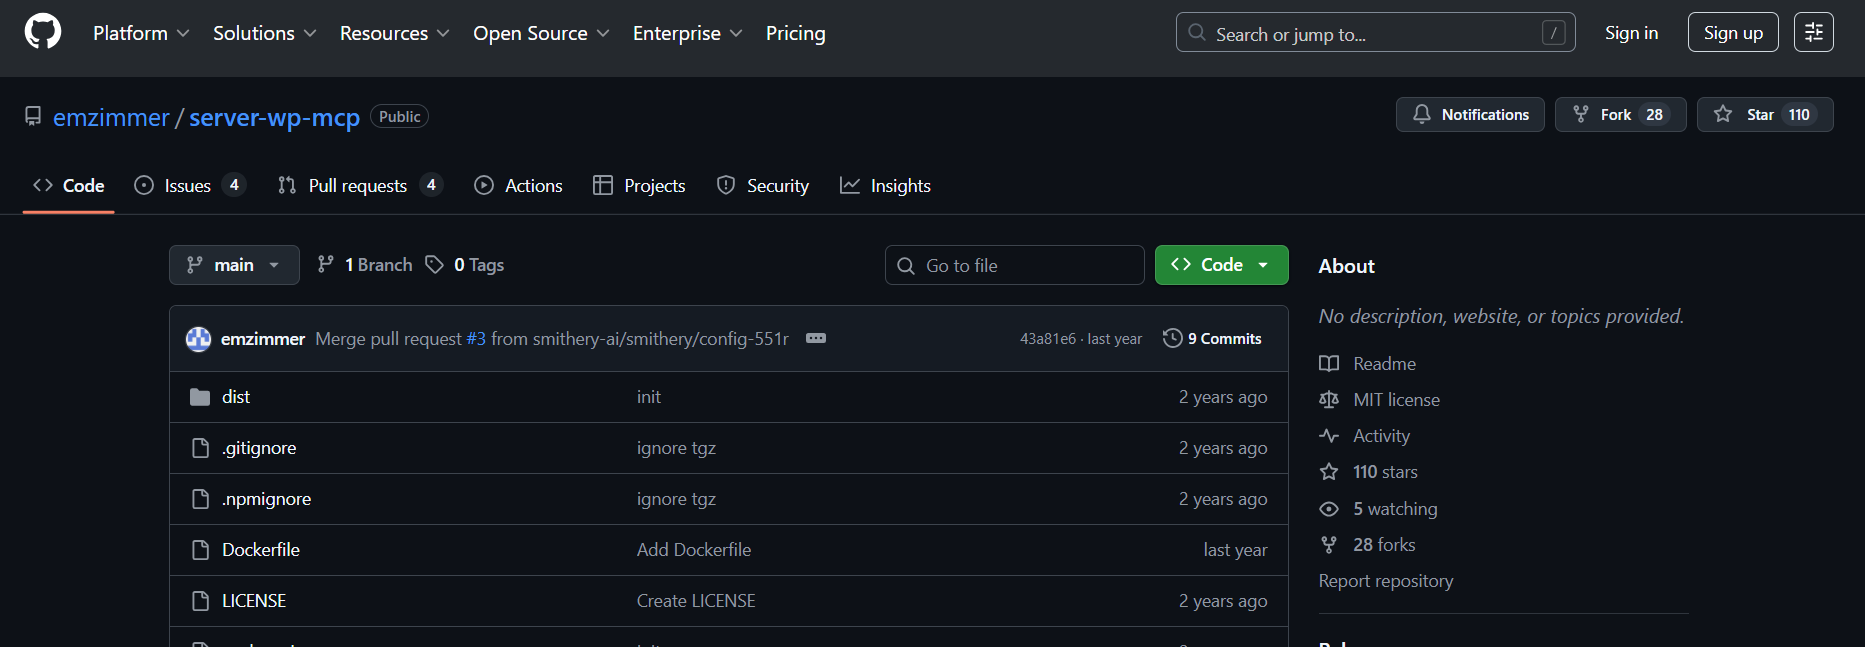Expand the Resources menu
Screen dimensions: 1865x647
tap(394, 33)
